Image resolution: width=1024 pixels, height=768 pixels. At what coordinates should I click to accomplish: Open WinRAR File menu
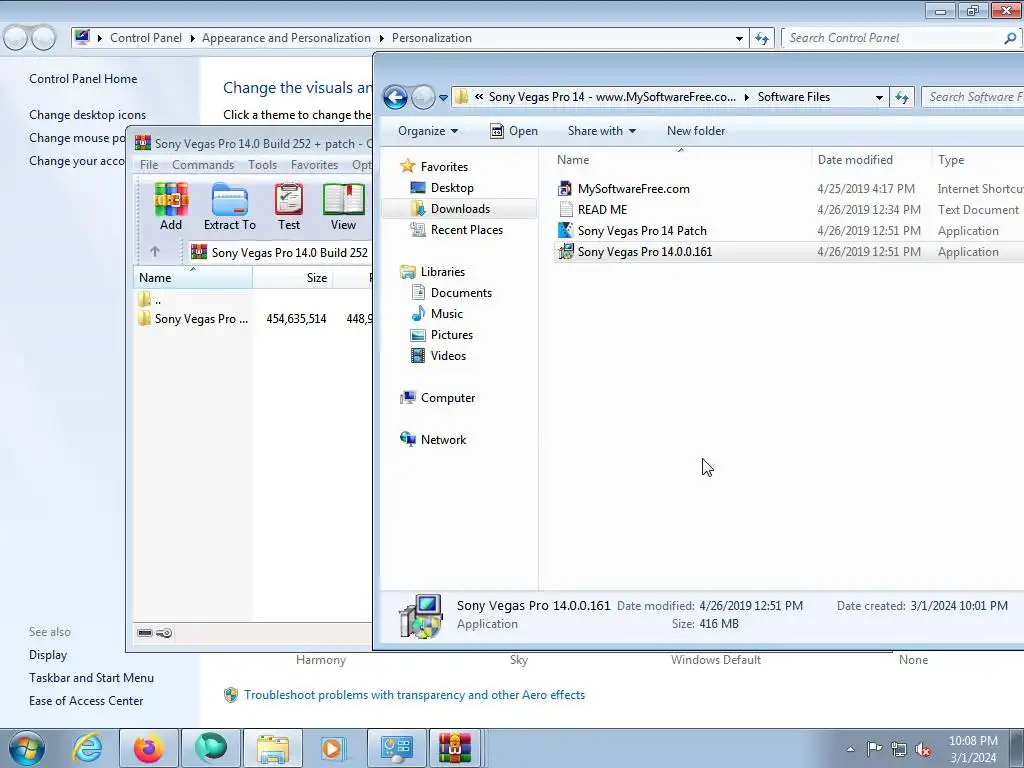coord(149,165)
